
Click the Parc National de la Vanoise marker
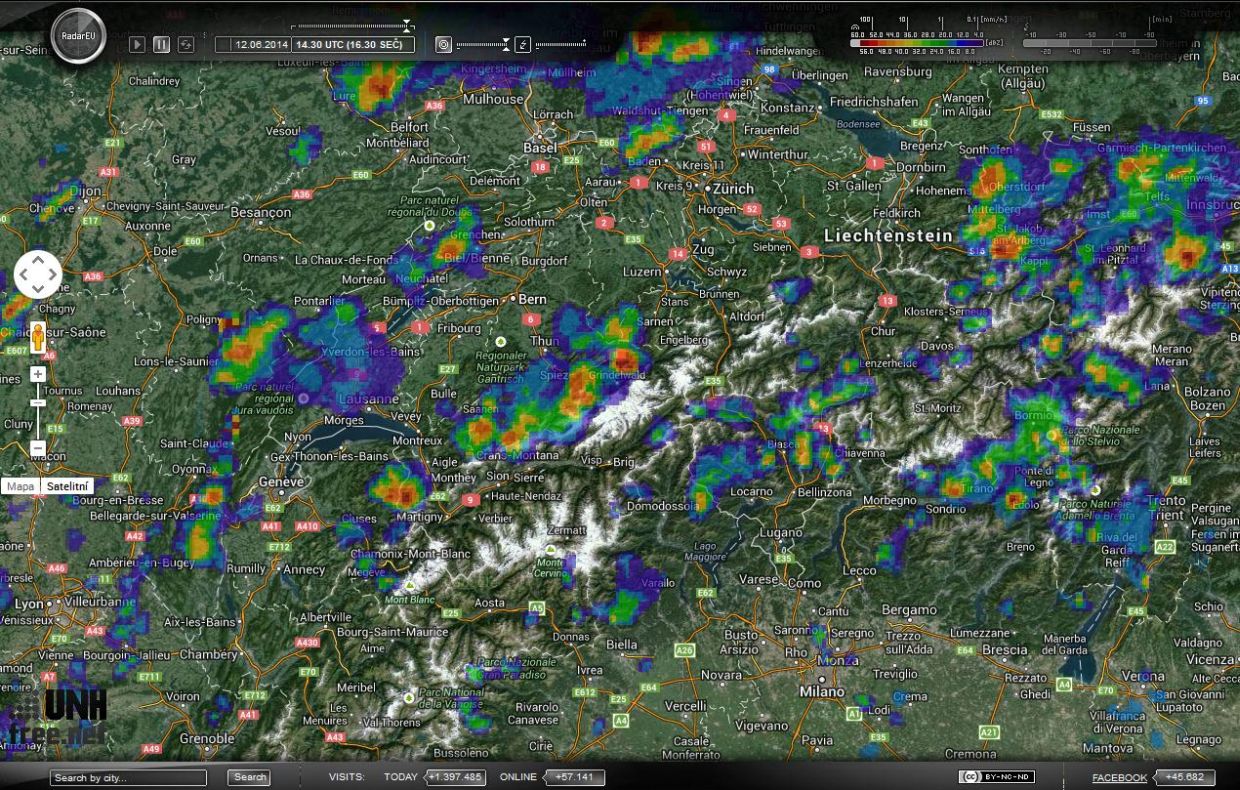click(408, 696)
